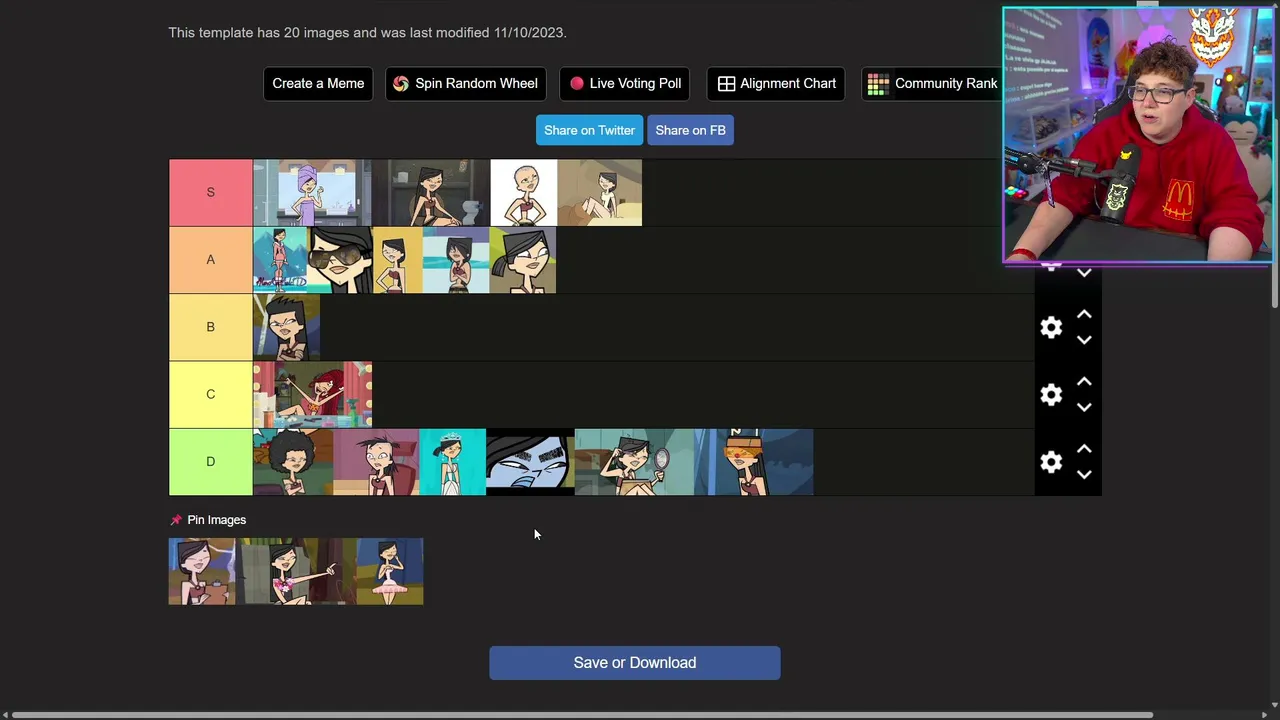The height and width of the screenshot is (720, 1280).
Task: Pick the orange-blindfold image in tier D
Action: 754,462
